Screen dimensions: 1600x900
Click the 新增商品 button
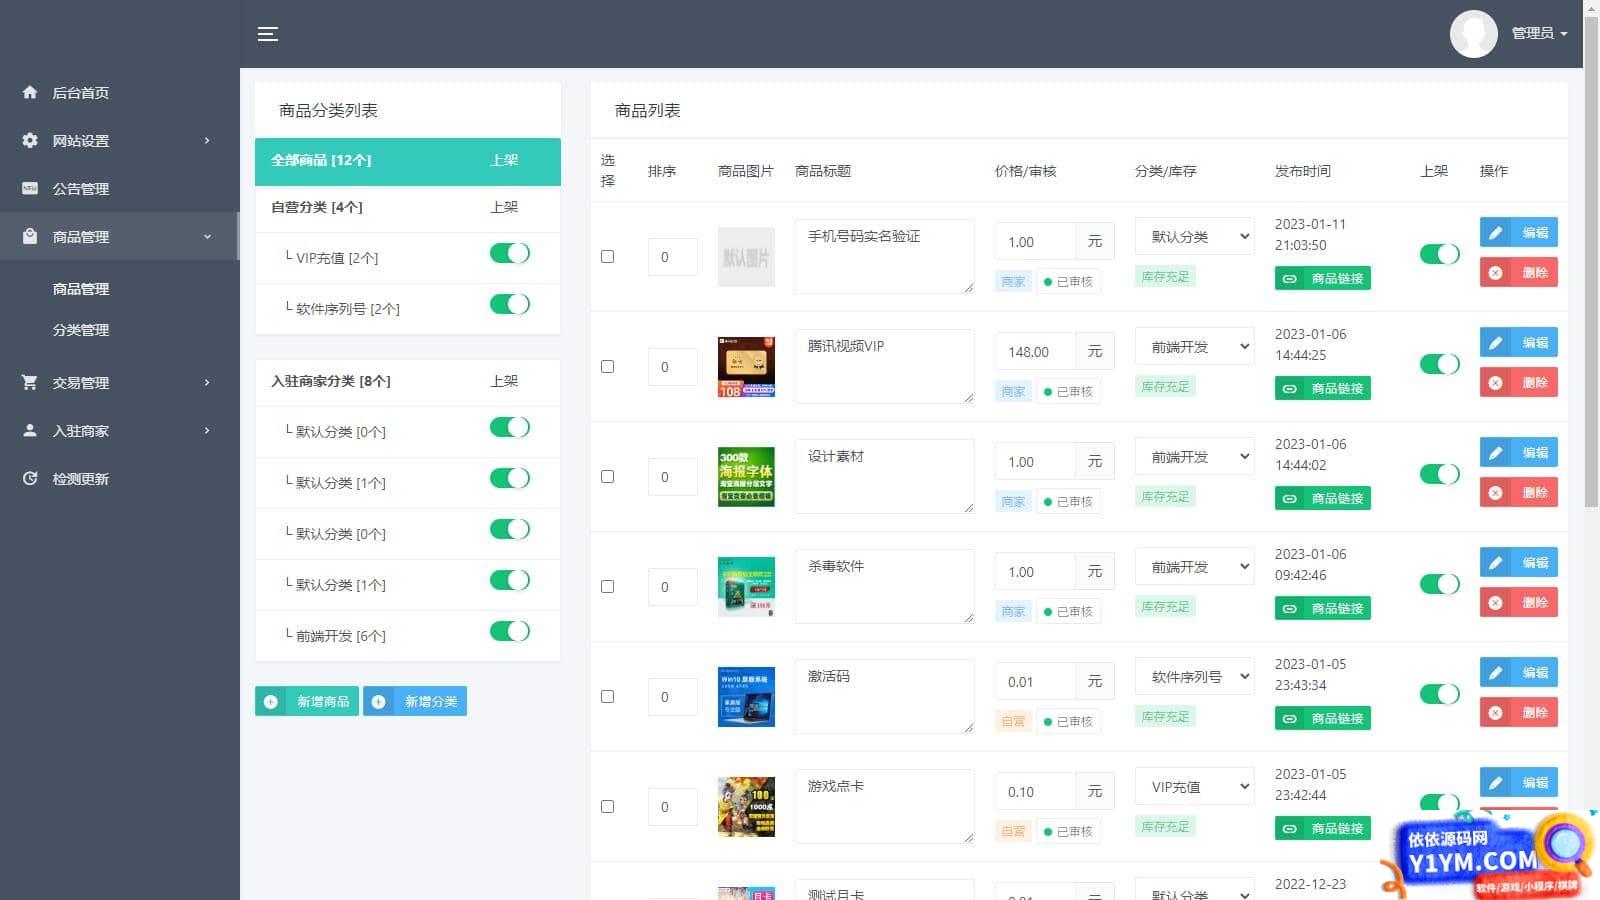pos(307,701)
